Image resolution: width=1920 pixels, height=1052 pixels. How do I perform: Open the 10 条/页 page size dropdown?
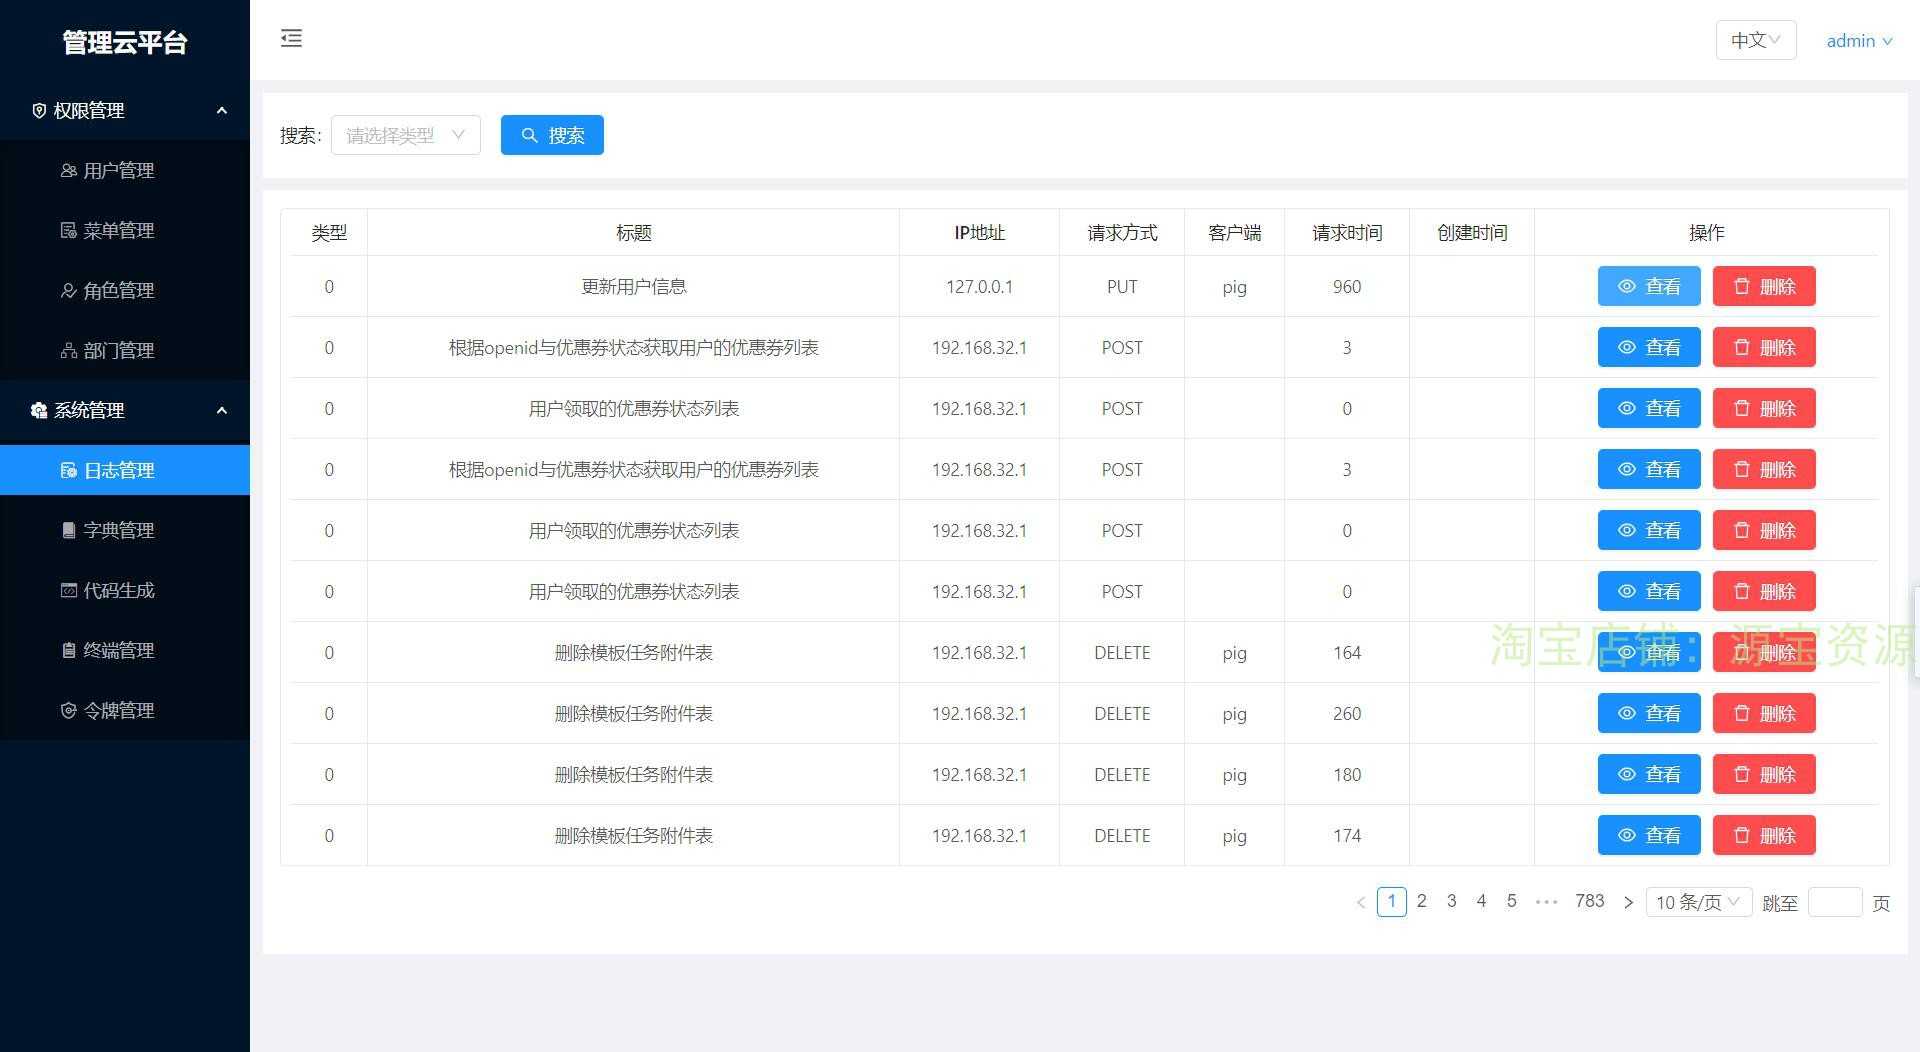1698,902
